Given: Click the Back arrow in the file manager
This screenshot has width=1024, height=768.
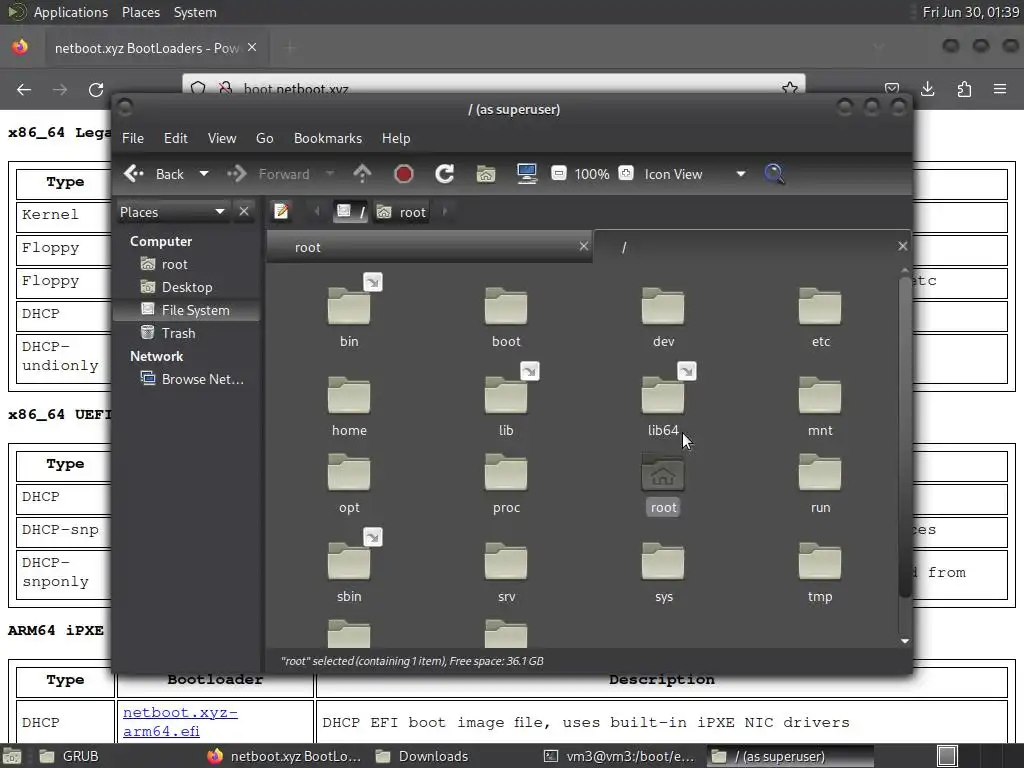Looking at the screenshot, I should pyautogui.click(x=153, y=174).
